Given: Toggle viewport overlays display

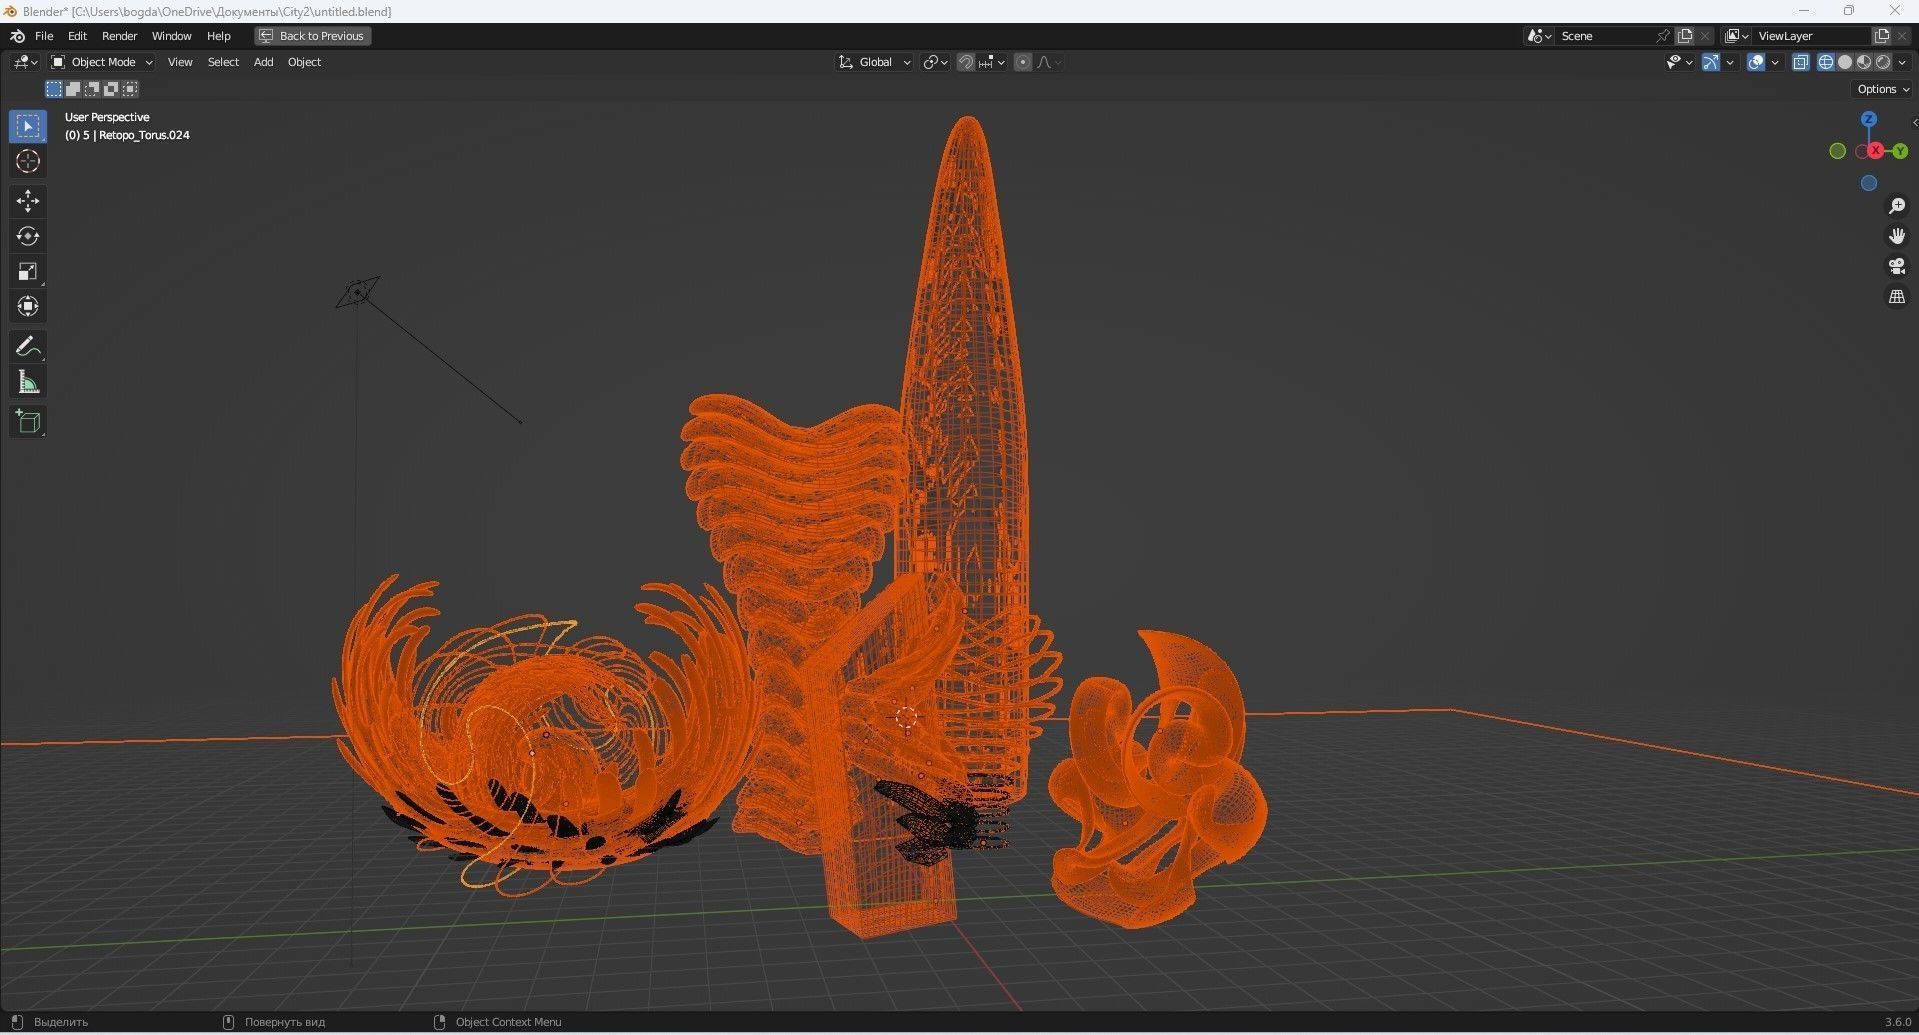Looking at the screenshot, I should tap(1756, 62).
